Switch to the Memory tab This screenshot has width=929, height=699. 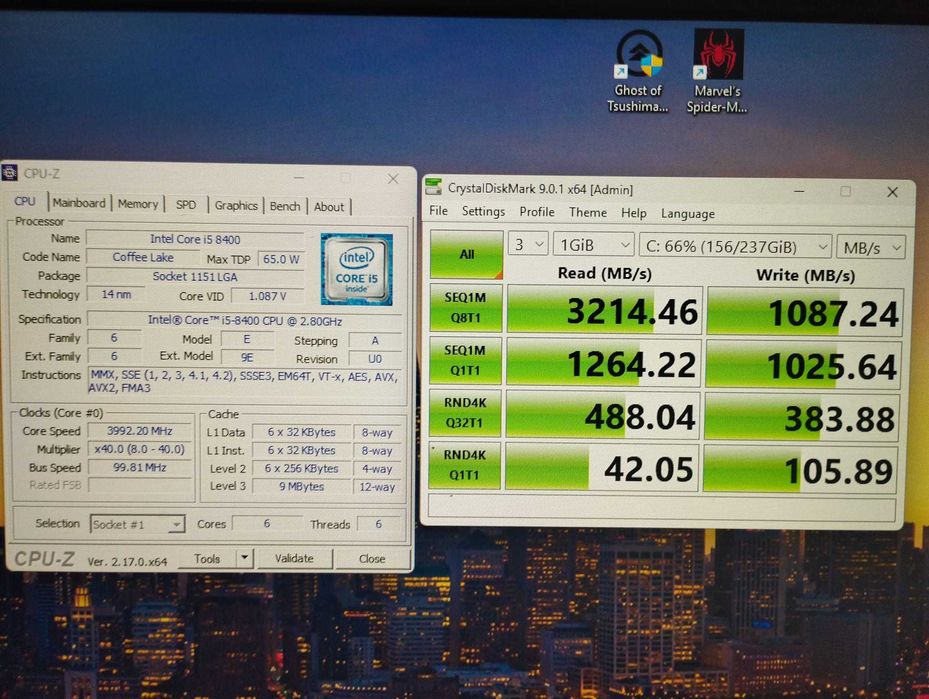(x=137, y=204)
